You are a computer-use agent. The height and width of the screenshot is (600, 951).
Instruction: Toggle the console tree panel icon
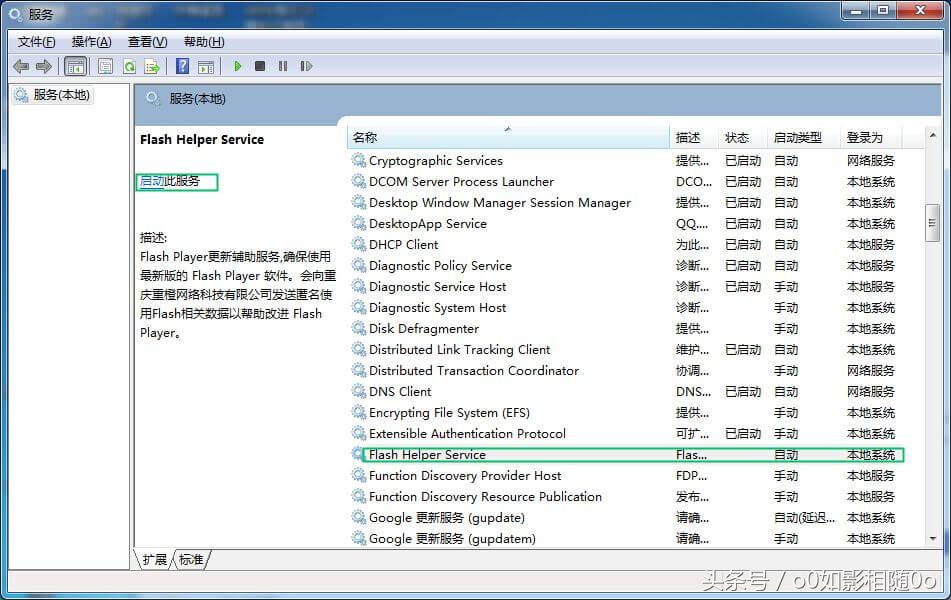click(74, 66)
